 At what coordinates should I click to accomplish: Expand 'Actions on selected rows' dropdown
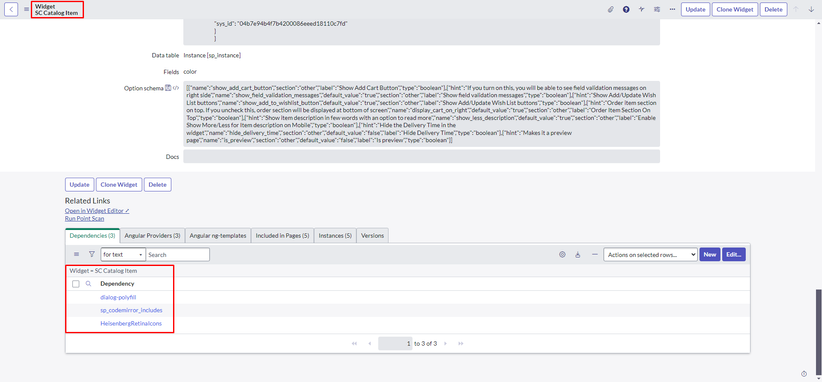[650, 255]
